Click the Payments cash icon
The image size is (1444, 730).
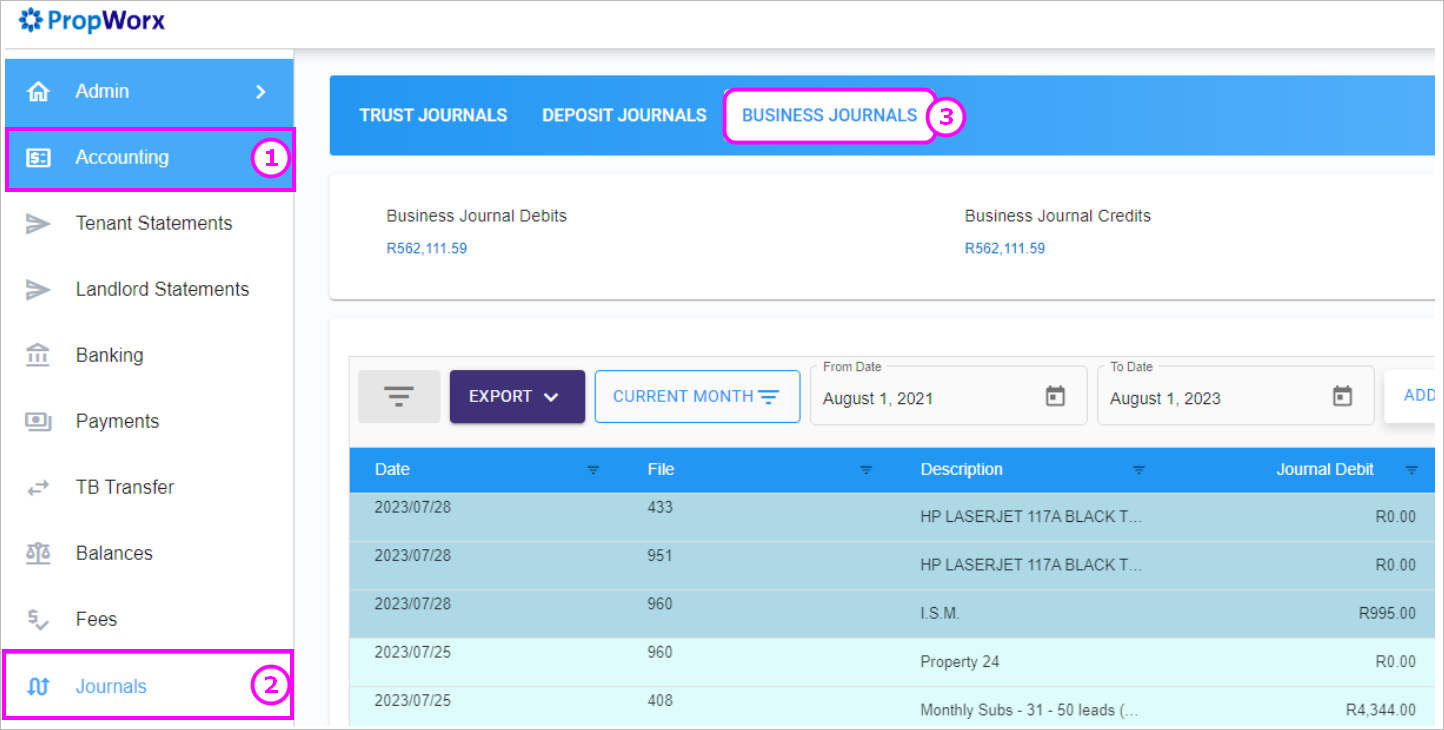[38, 422]
